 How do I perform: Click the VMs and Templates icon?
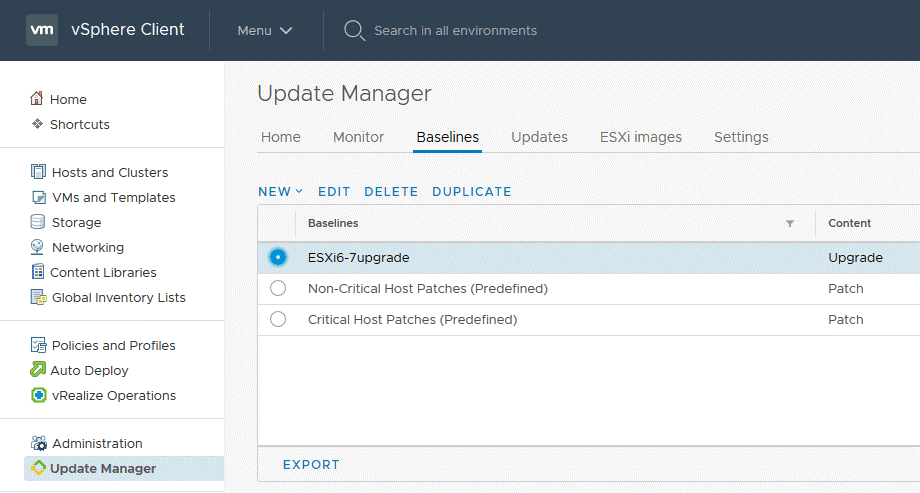pos(38,197)
